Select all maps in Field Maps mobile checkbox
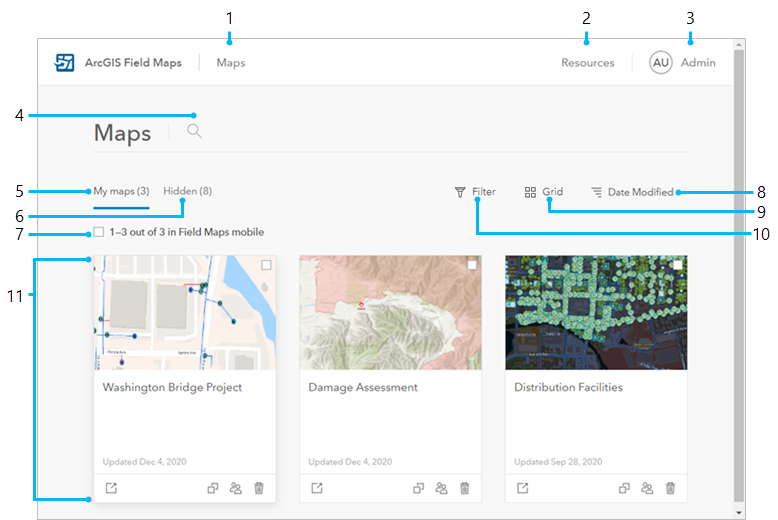The image size is (778, 520). click(x=99, y=232)
